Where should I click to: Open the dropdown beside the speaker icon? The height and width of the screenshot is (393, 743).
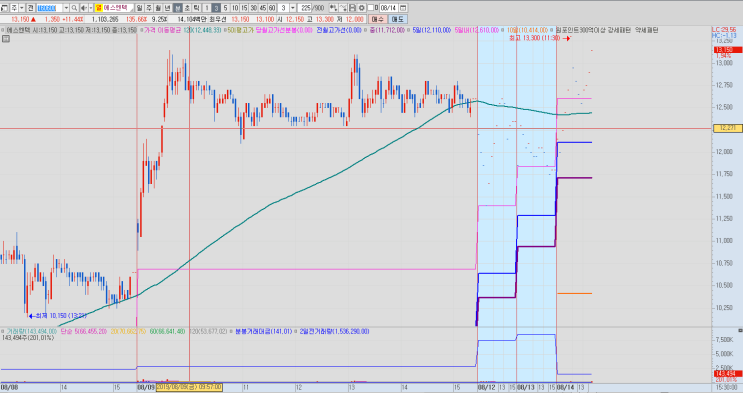tap(90, 8)
